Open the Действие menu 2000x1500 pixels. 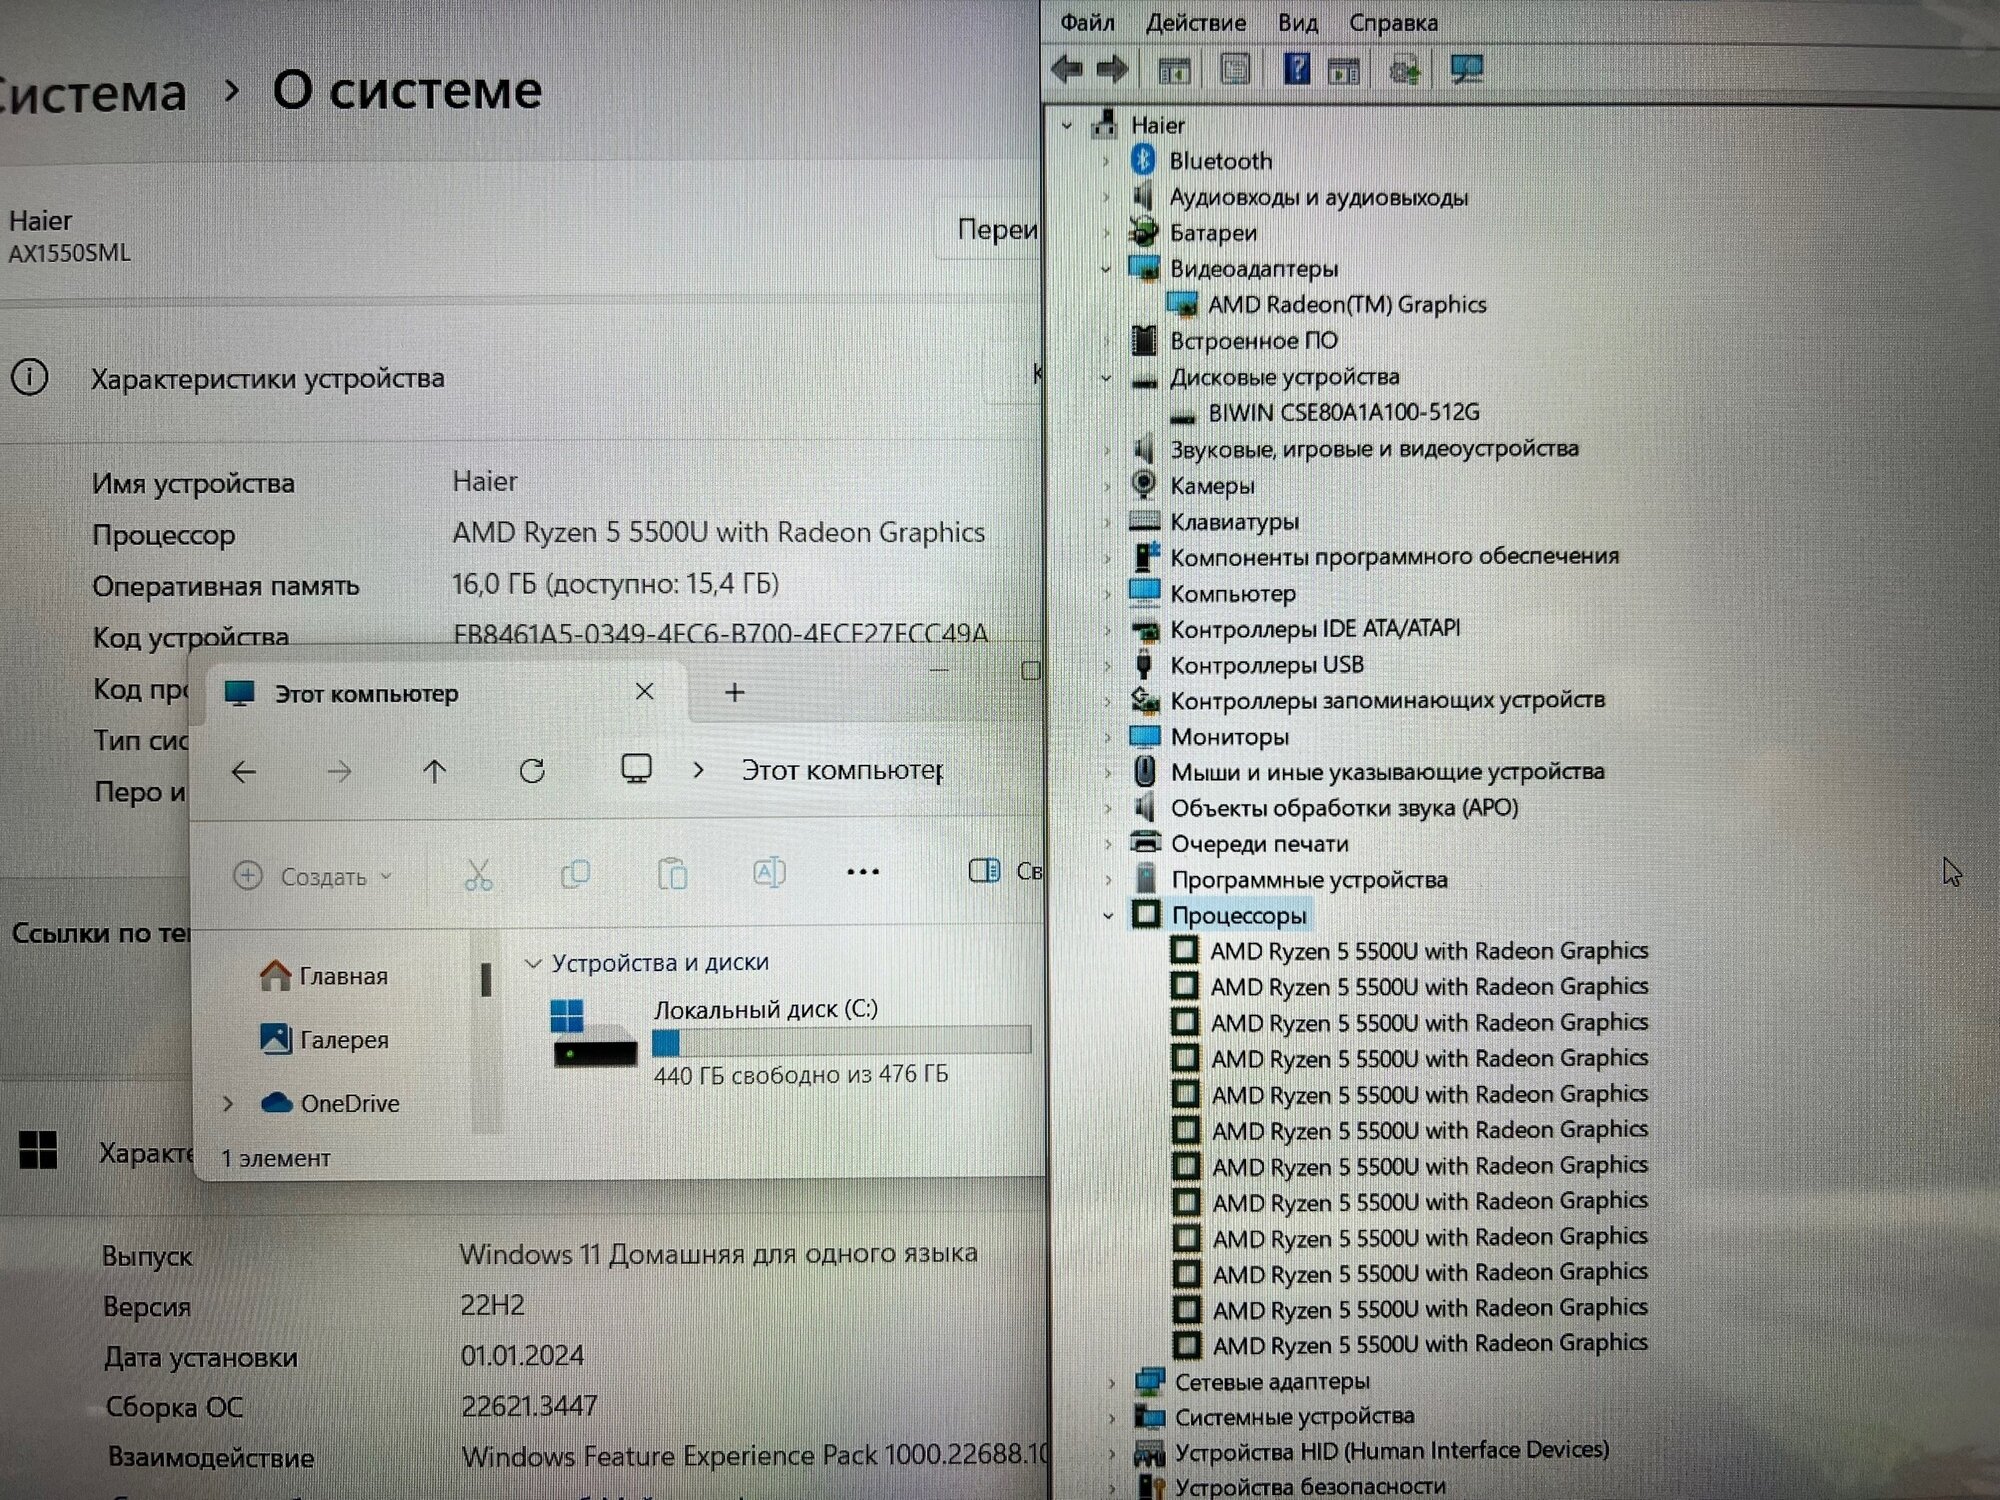[x=1195, y=23]
